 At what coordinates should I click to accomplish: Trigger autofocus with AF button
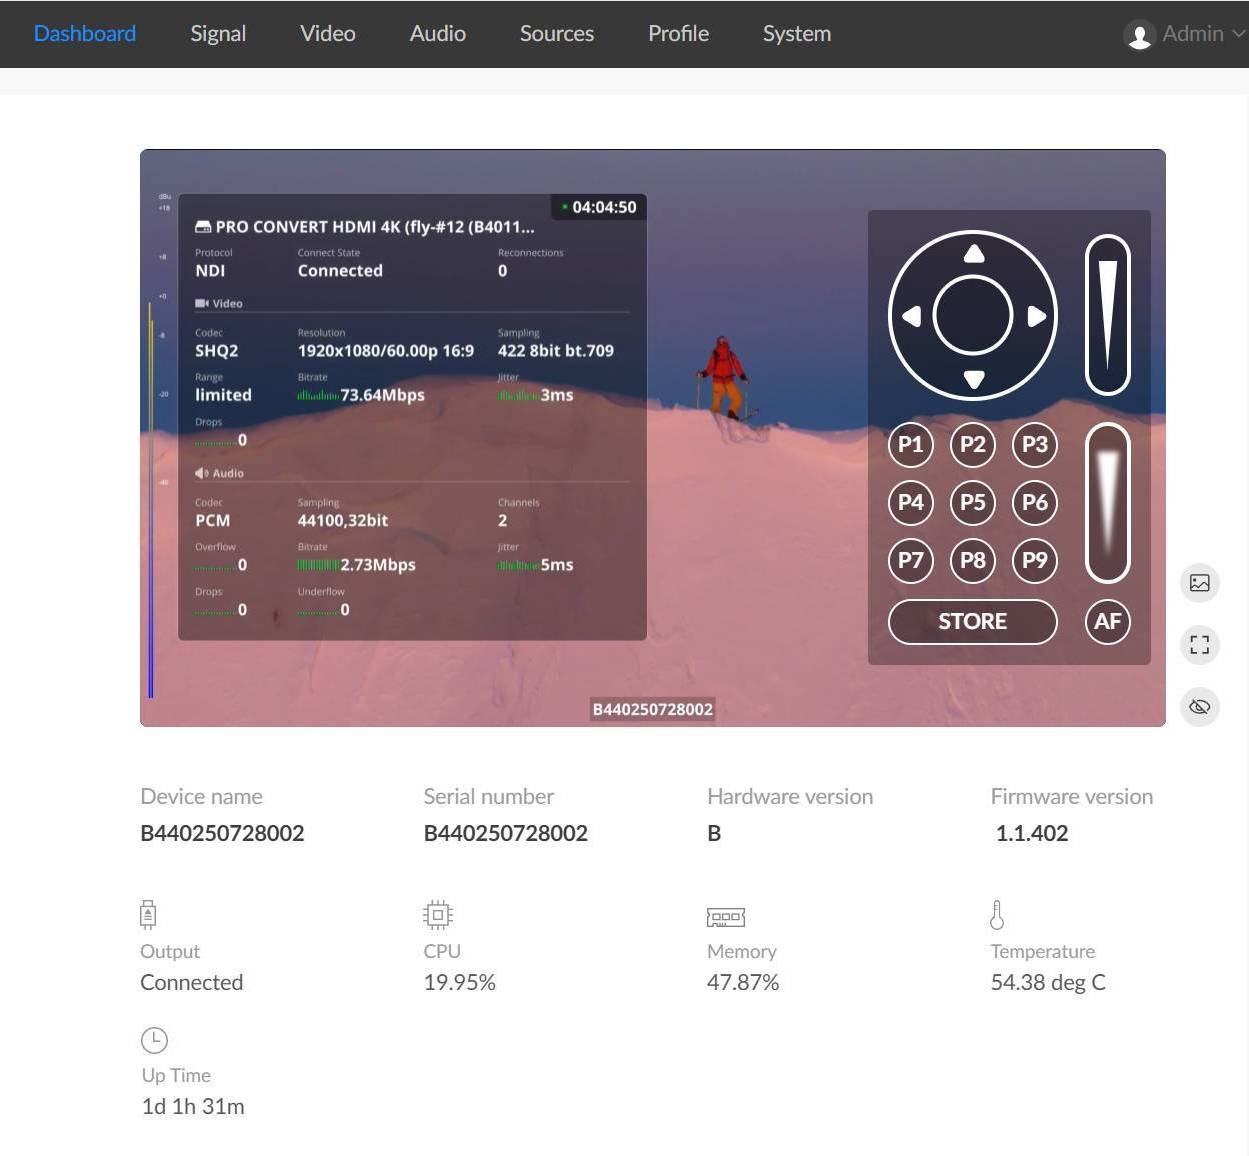point(1107,621)
